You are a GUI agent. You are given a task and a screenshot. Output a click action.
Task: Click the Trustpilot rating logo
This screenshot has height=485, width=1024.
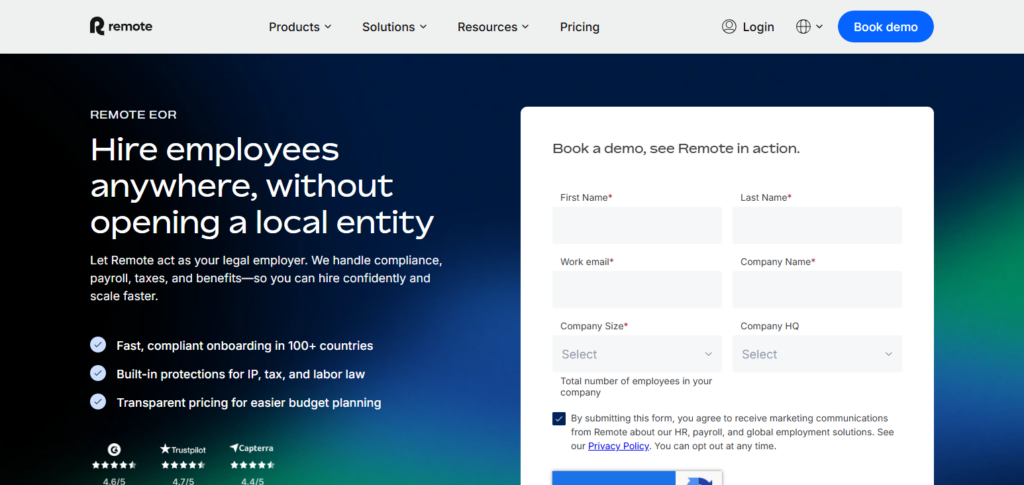coord(183,449)
